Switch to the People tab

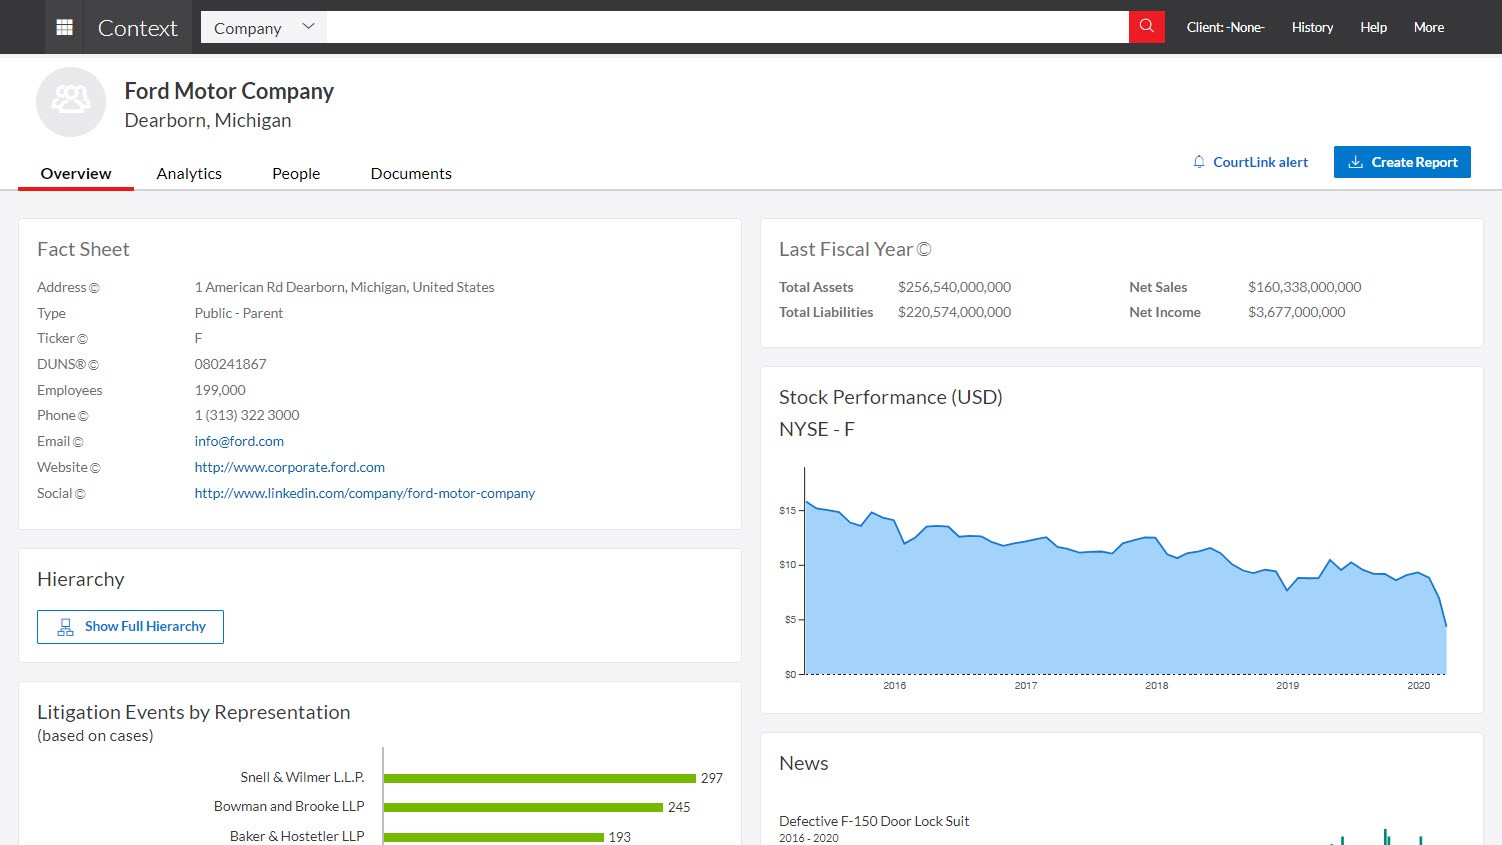[296, 173]
